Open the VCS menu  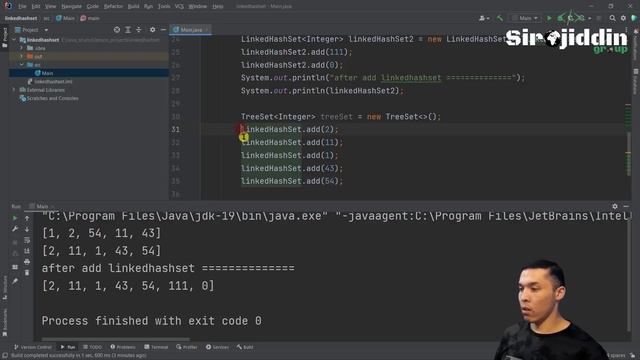point(179,7)
